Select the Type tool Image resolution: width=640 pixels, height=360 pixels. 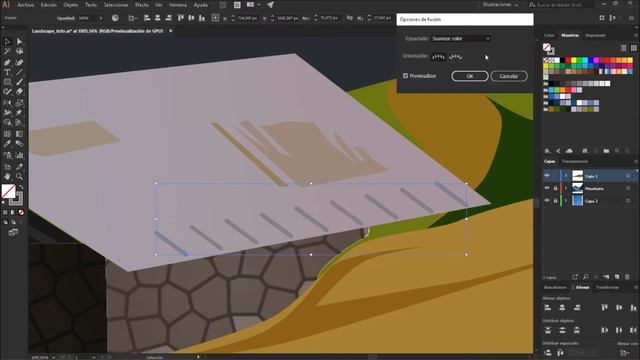point(7,72)
